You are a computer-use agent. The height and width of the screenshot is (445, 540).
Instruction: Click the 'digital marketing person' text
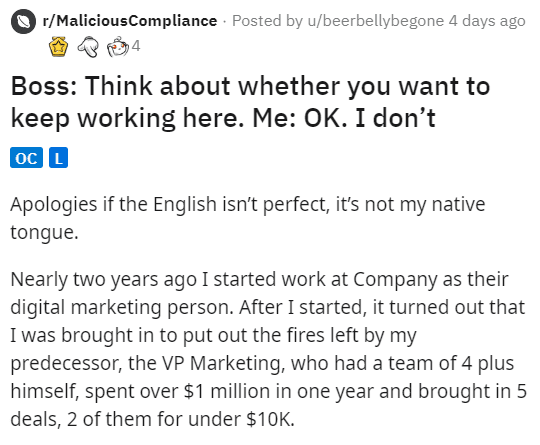pos(122,307)
